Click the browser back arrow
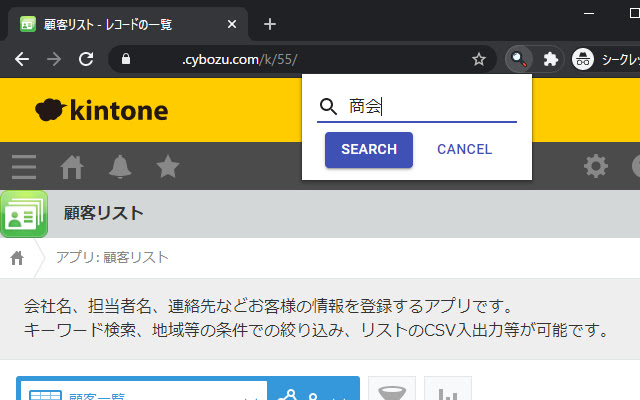 tap(22, 60)
